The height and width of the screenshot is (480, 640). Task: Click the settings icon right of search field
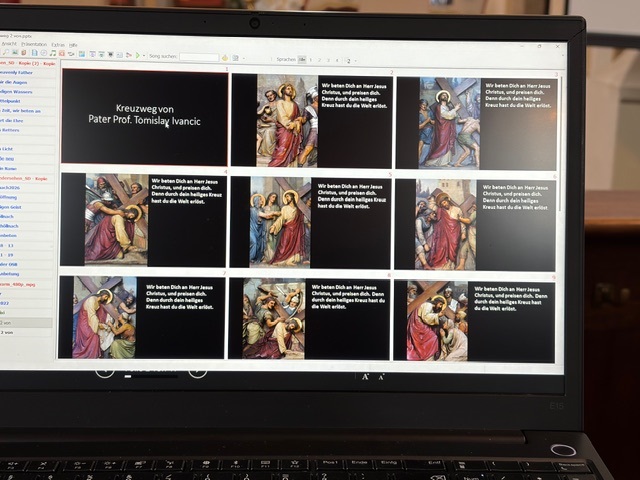pyautogui.click(x=236, y=58)
